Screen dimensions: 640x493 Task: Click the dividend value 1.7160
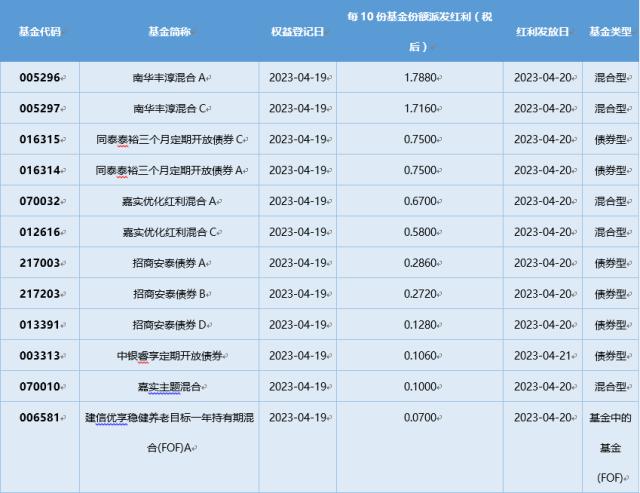[420, 108]
